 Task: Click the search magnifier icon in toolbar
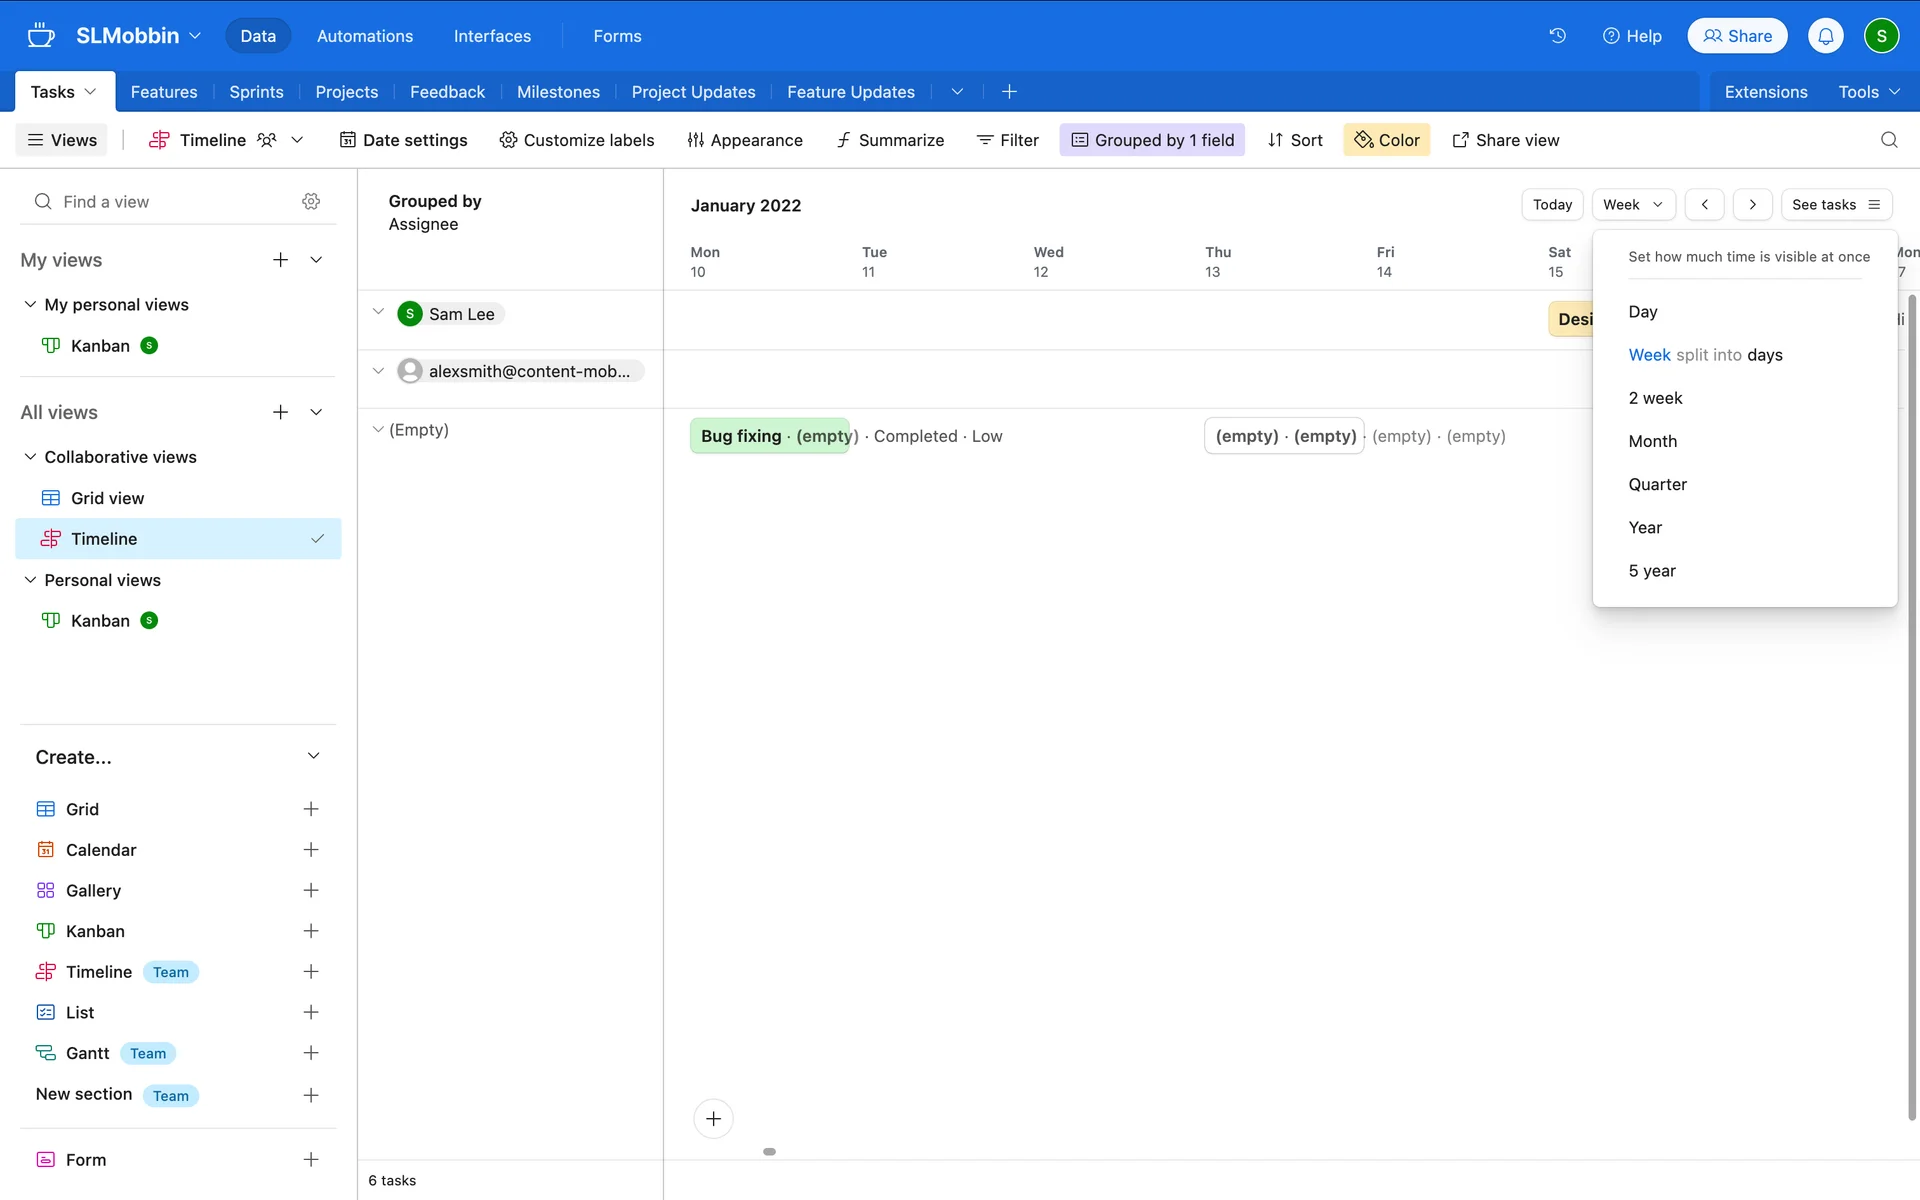1888,140
